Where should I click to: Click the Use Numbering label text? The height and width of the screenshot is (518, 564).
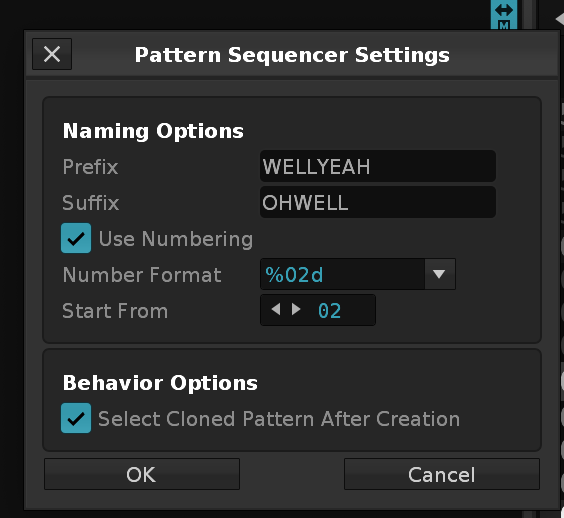176,239
